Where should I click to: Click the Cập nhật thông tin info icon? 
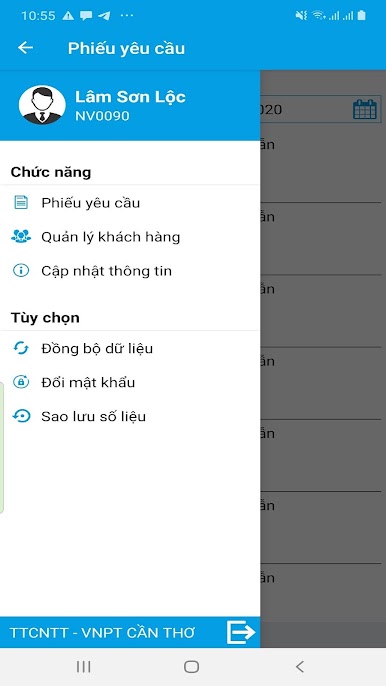pyautogui.click(x=21, y=271)
